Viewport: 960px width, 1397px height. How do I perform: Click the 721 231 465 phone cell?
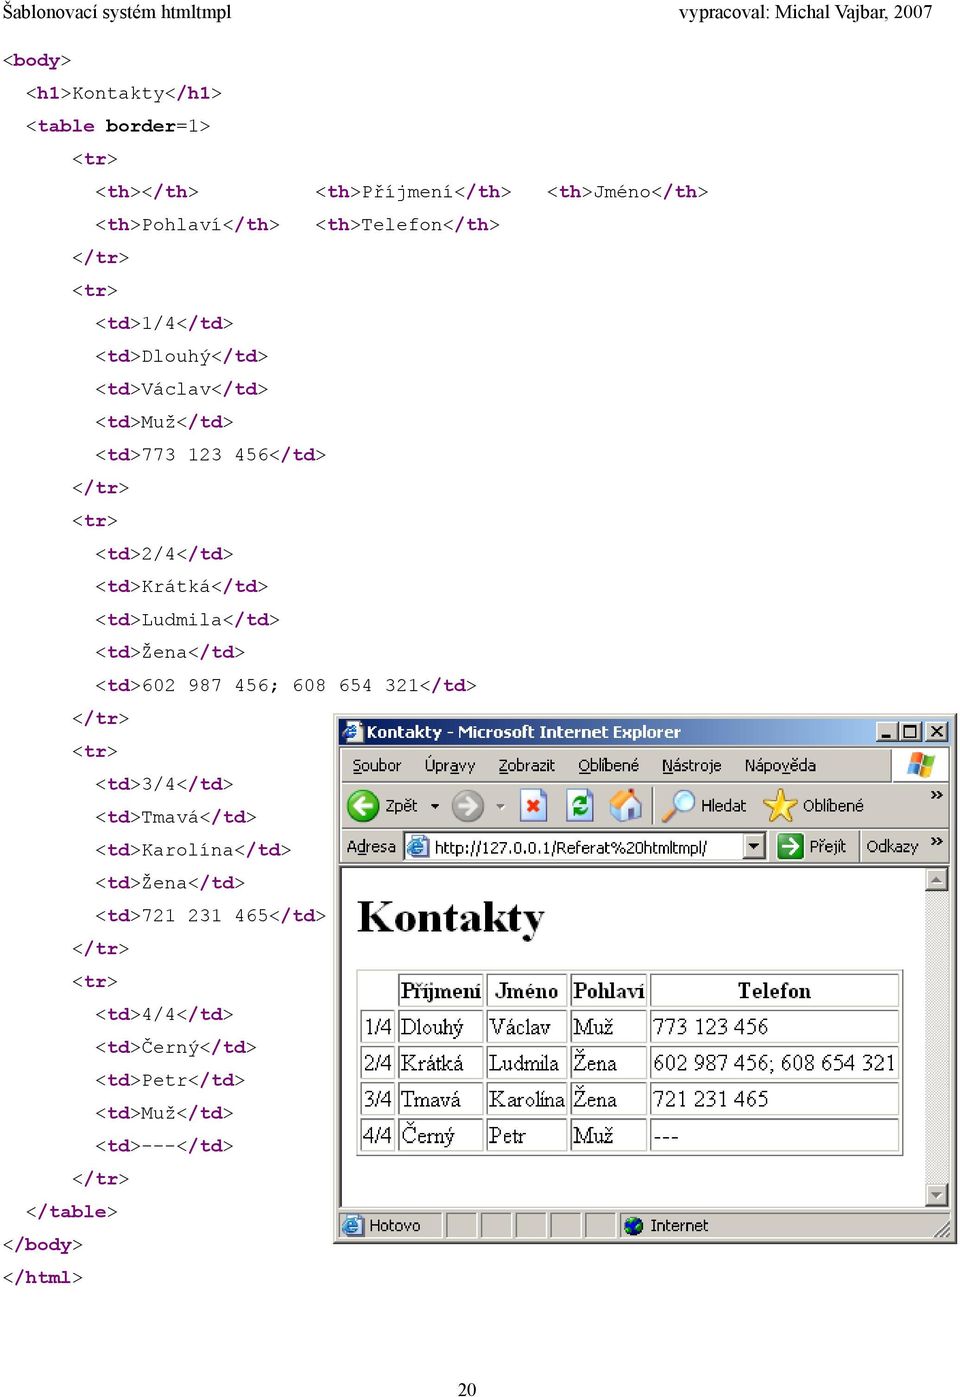click(x=774, y=1099)
